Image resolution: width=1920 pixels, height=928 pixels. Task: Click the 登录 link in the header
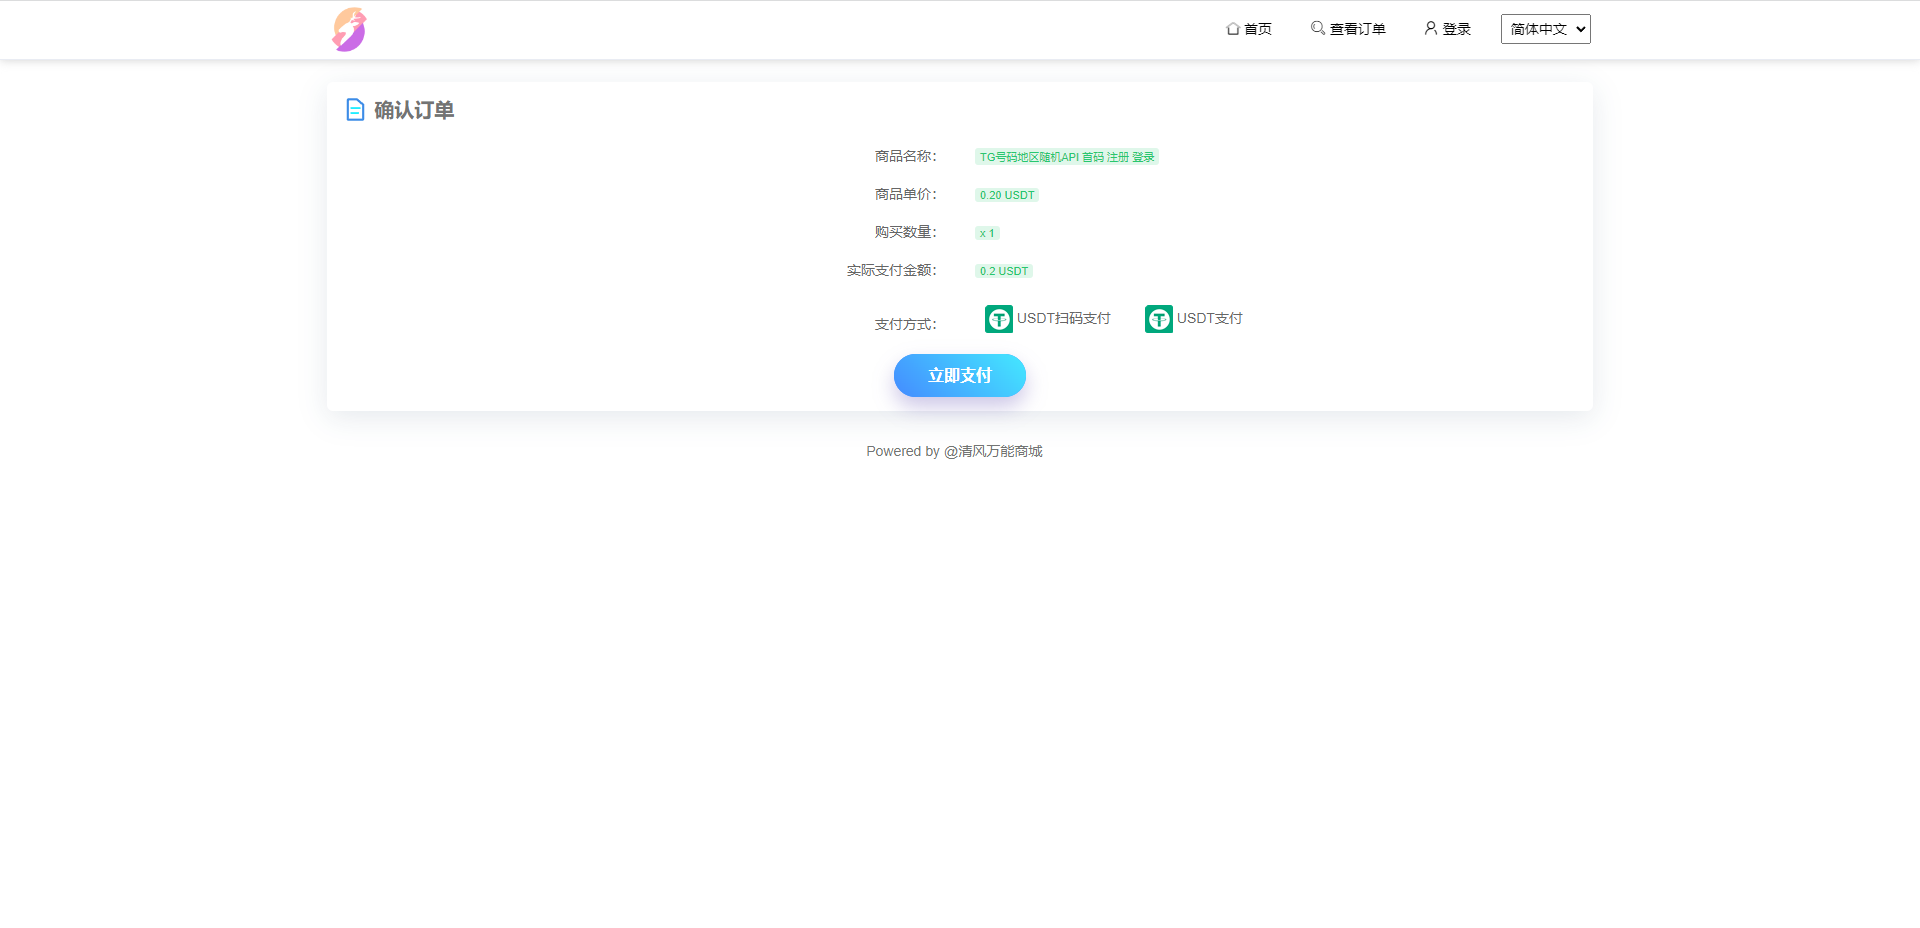pyautogui.click(x=1456, y=29)
